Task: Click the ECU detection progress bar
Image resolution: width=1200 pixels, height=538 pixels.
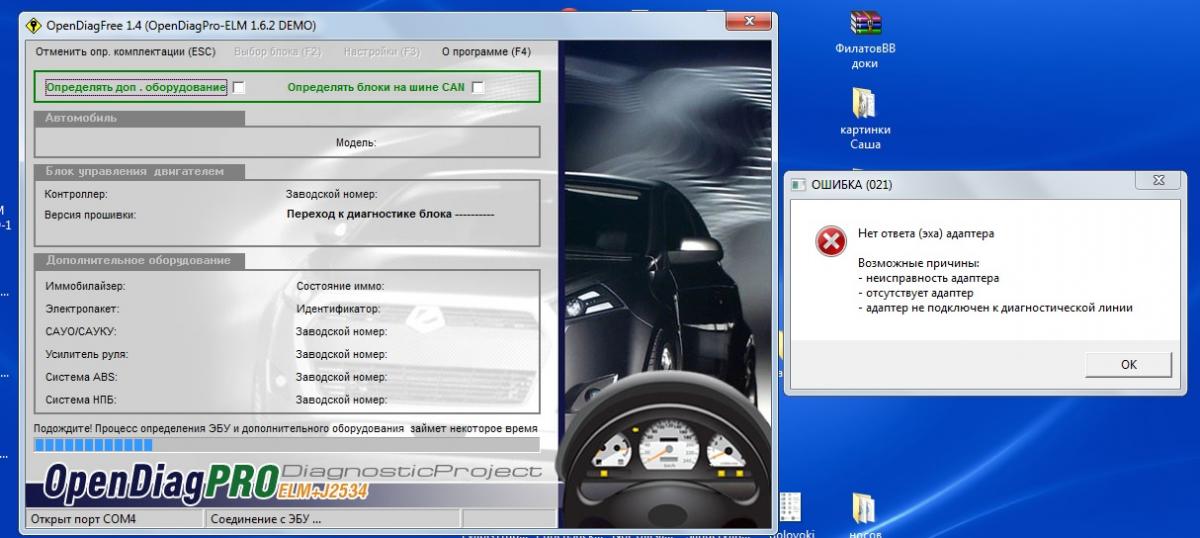Action: tap(286, 445)
